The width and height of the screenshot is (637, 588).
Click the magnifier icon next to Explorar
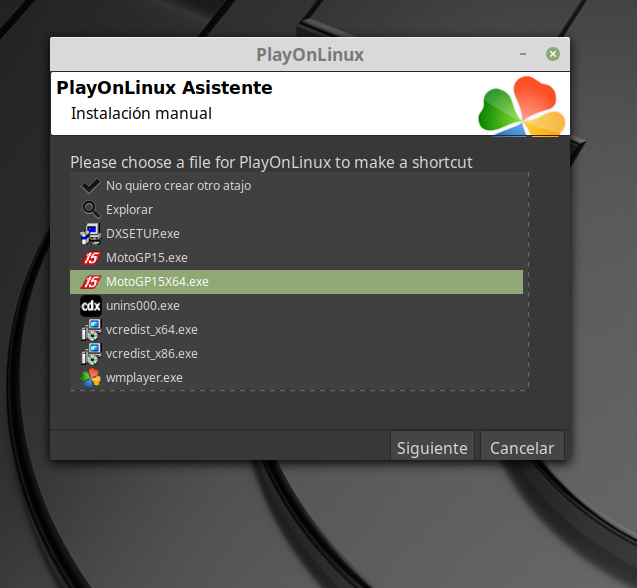(x=90, y=210)
